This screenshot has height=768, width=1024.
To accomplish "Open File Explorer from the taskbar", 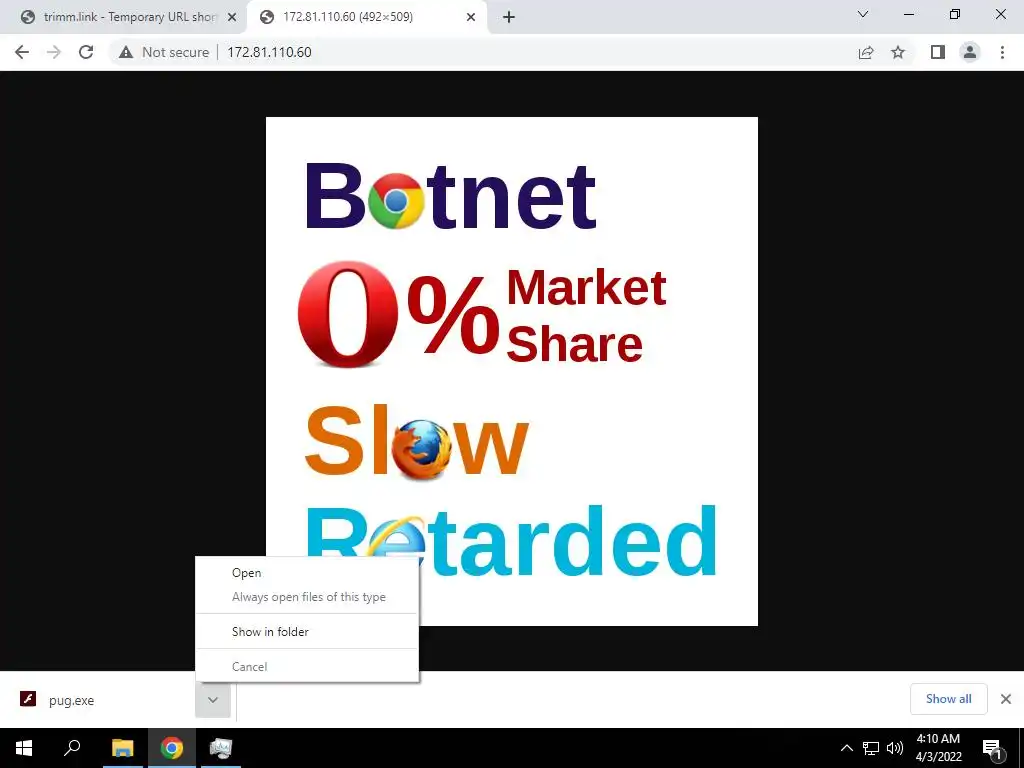I will tap(122, 748).
